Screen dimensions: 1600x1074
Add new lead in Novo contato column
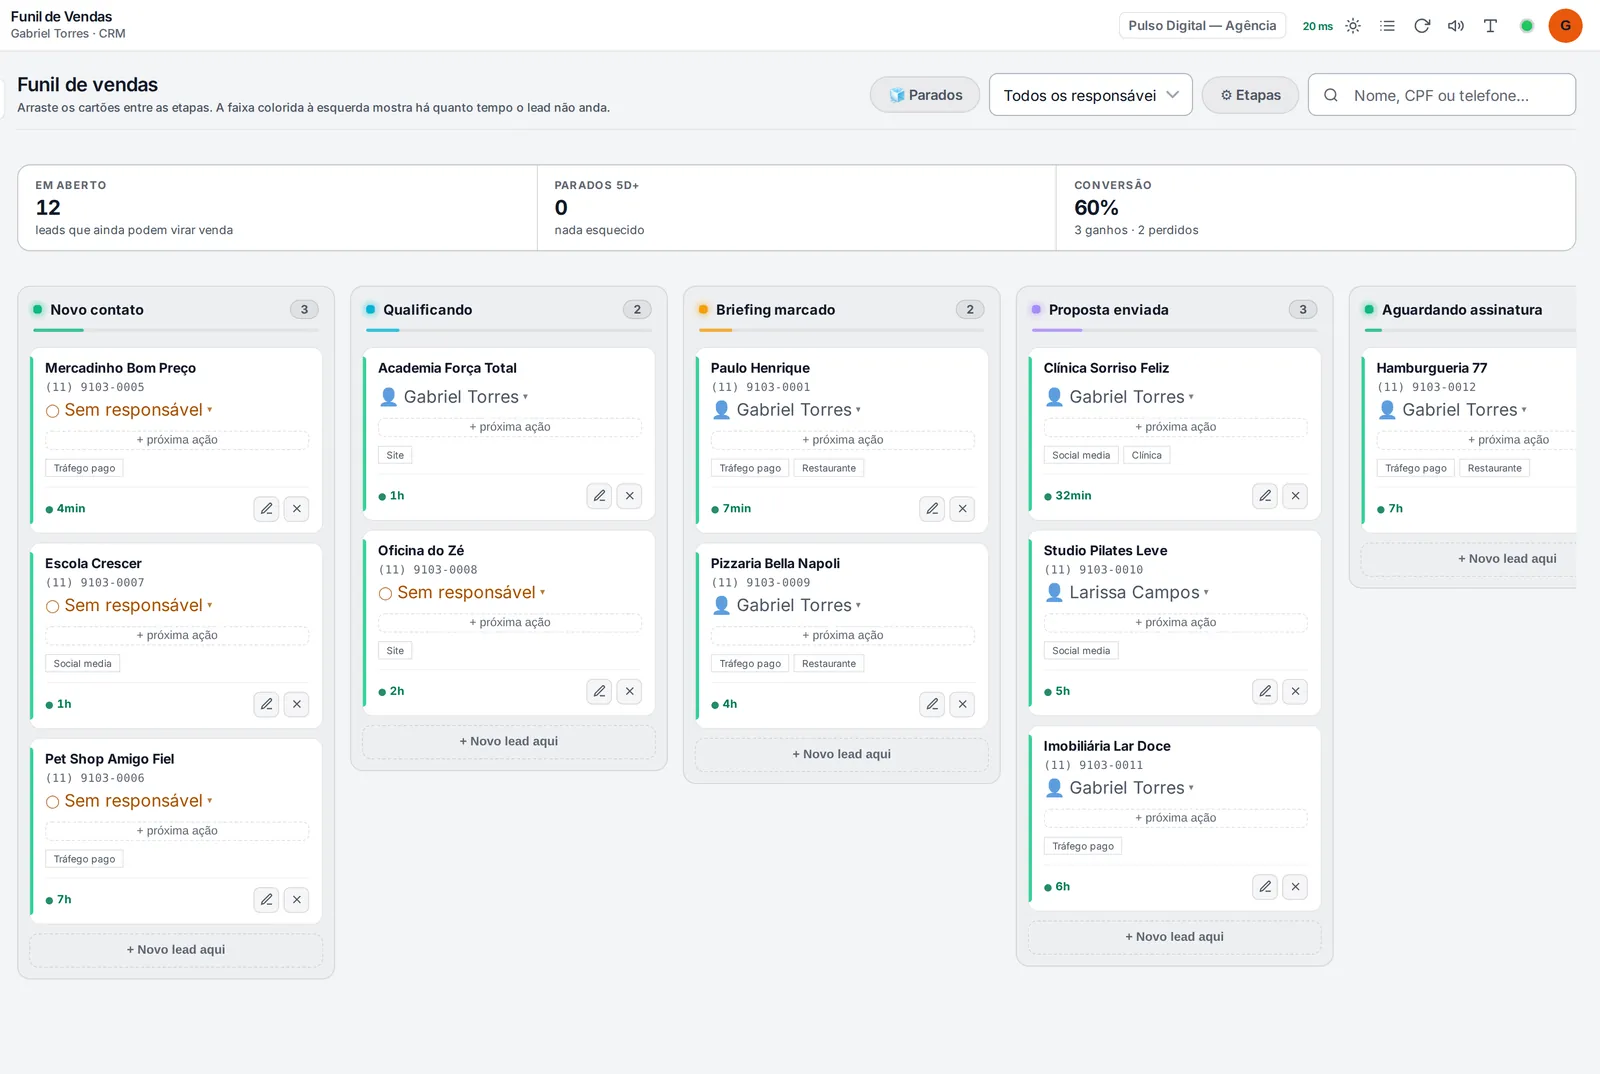coord(176,950)
